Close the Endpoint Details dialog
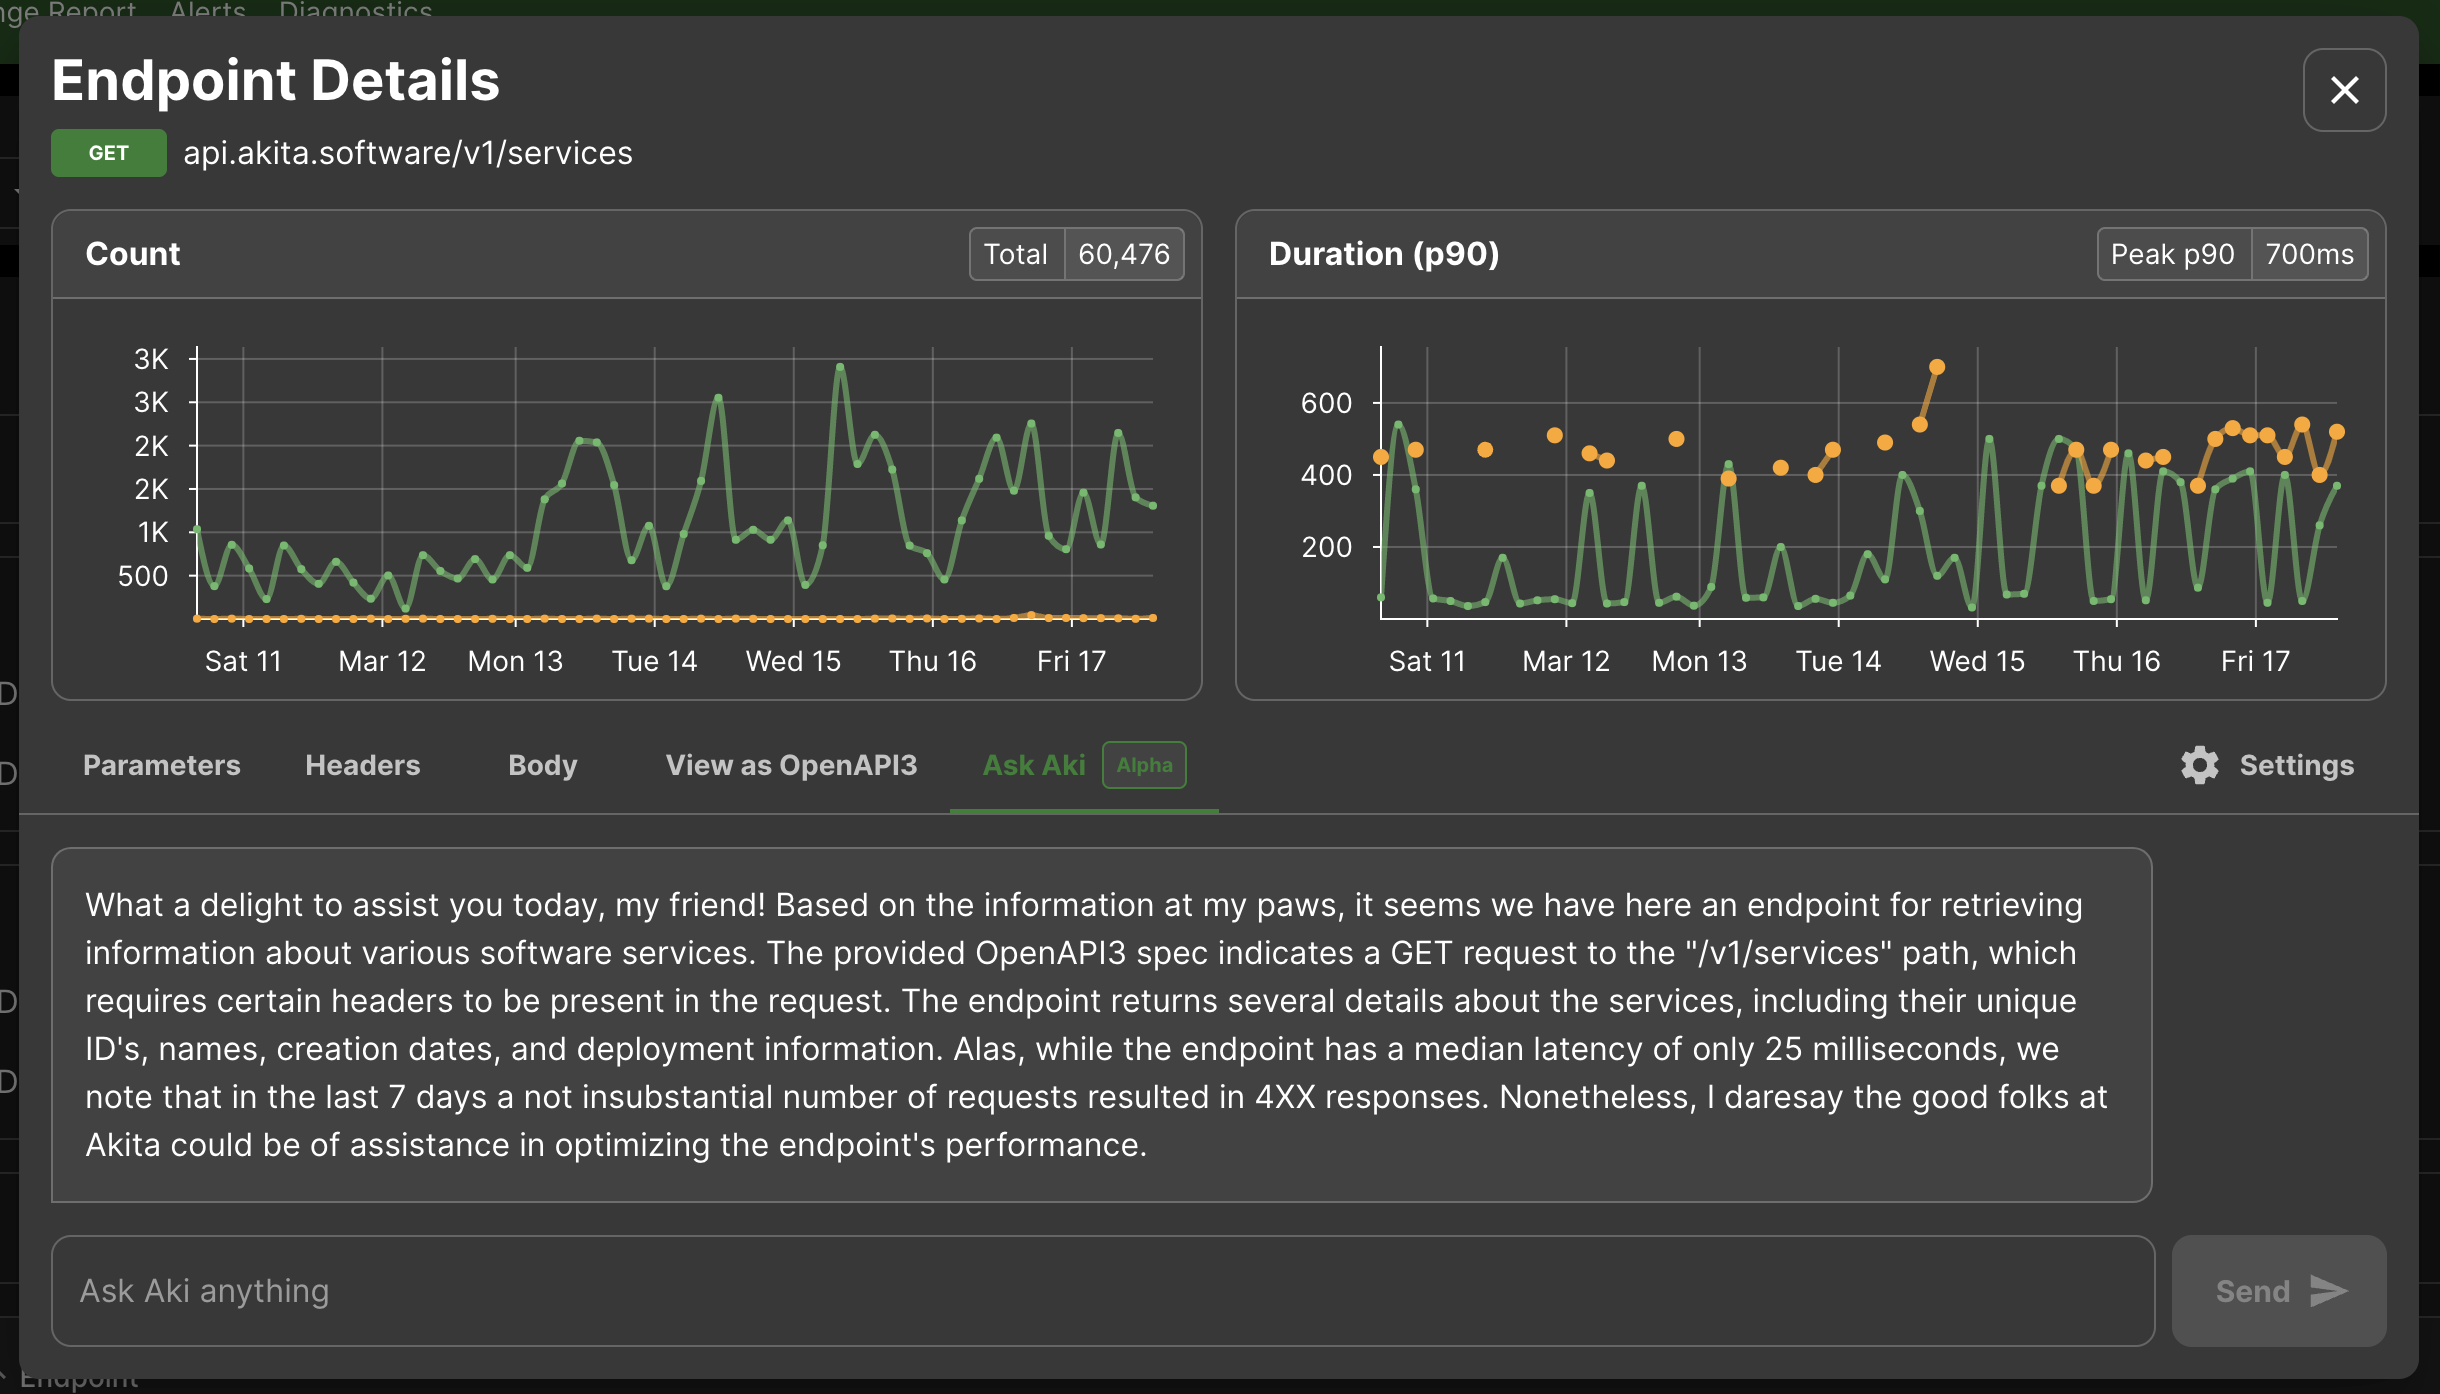The image size is (2440, 1394). (2344, 90)
